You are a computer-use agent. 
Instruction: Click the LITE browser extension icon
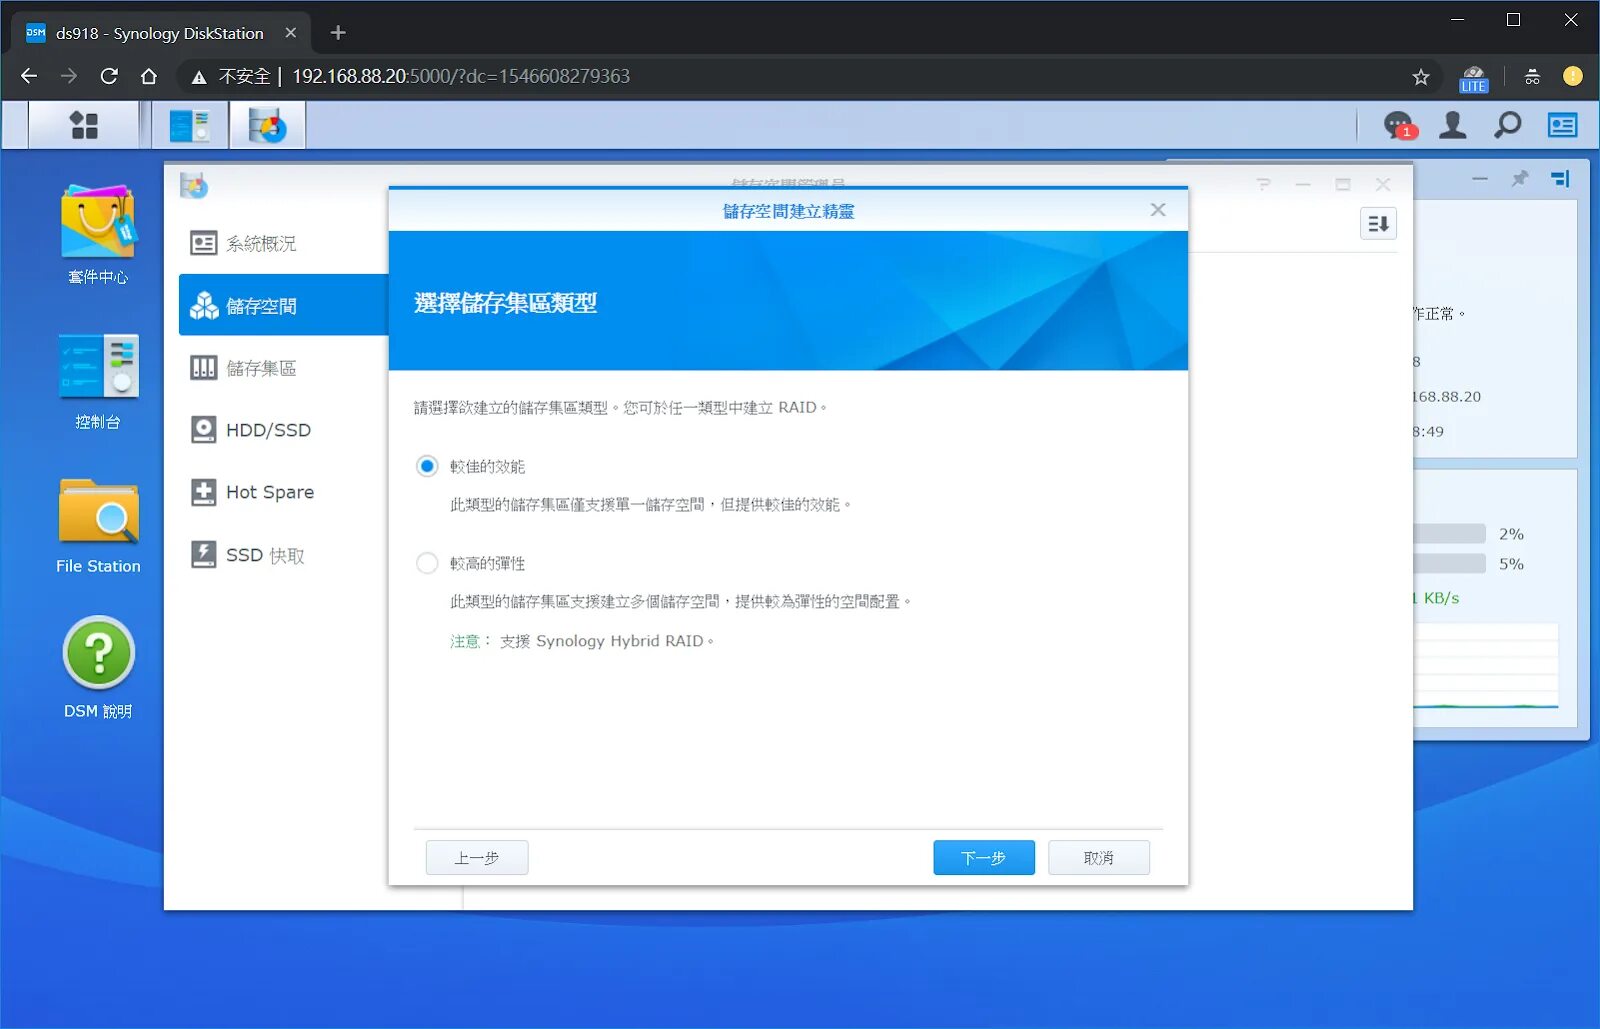pyautogui.click(x=1474, y=78)
